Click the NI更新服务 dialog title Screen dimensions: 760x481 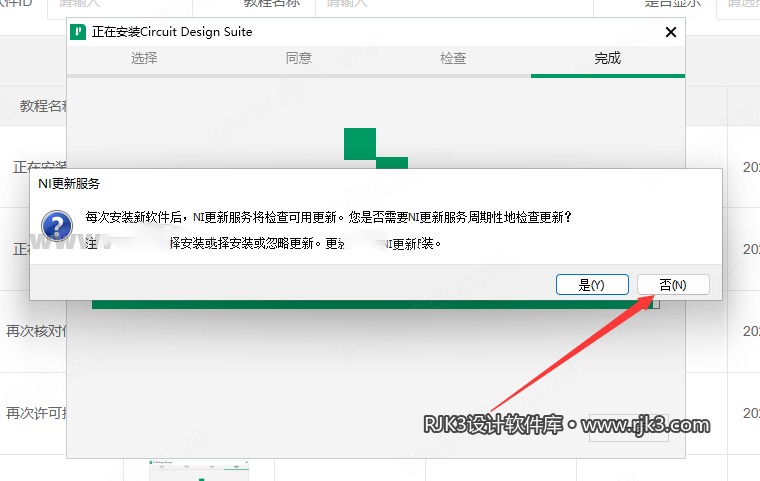(69, 184)
